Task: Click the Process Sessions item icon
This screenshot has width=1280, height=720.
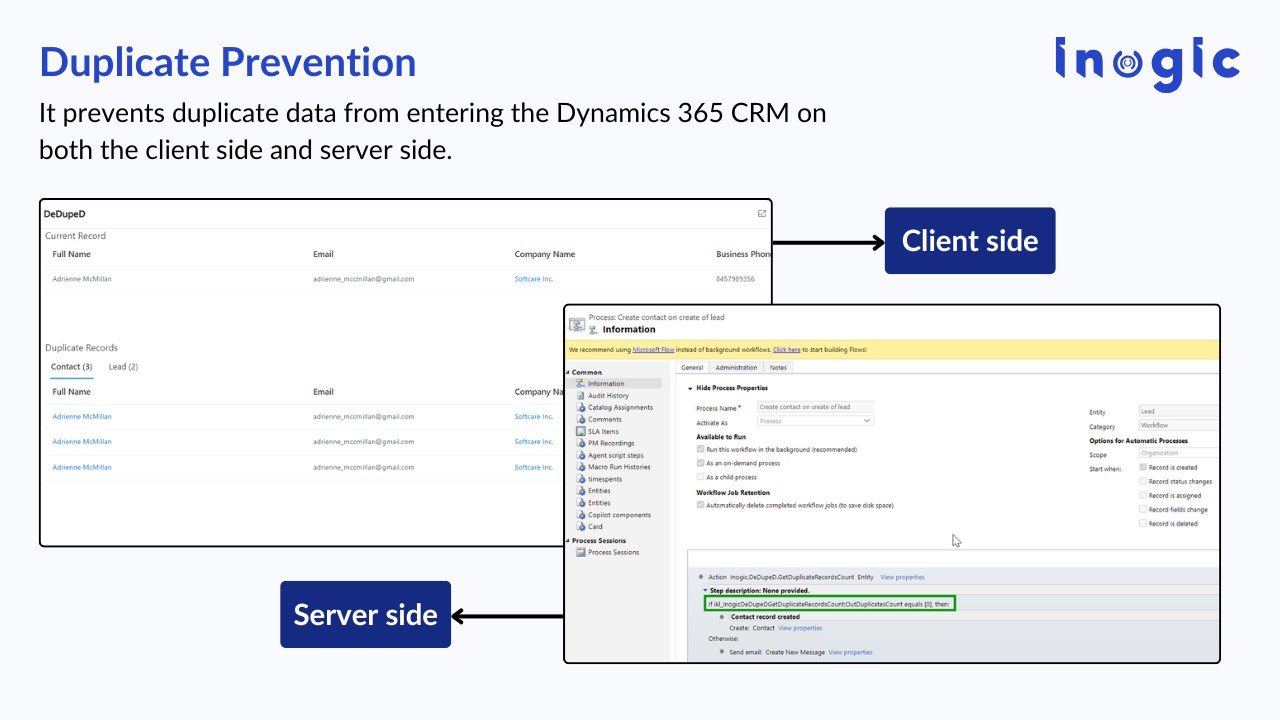Action: [580, 553]
